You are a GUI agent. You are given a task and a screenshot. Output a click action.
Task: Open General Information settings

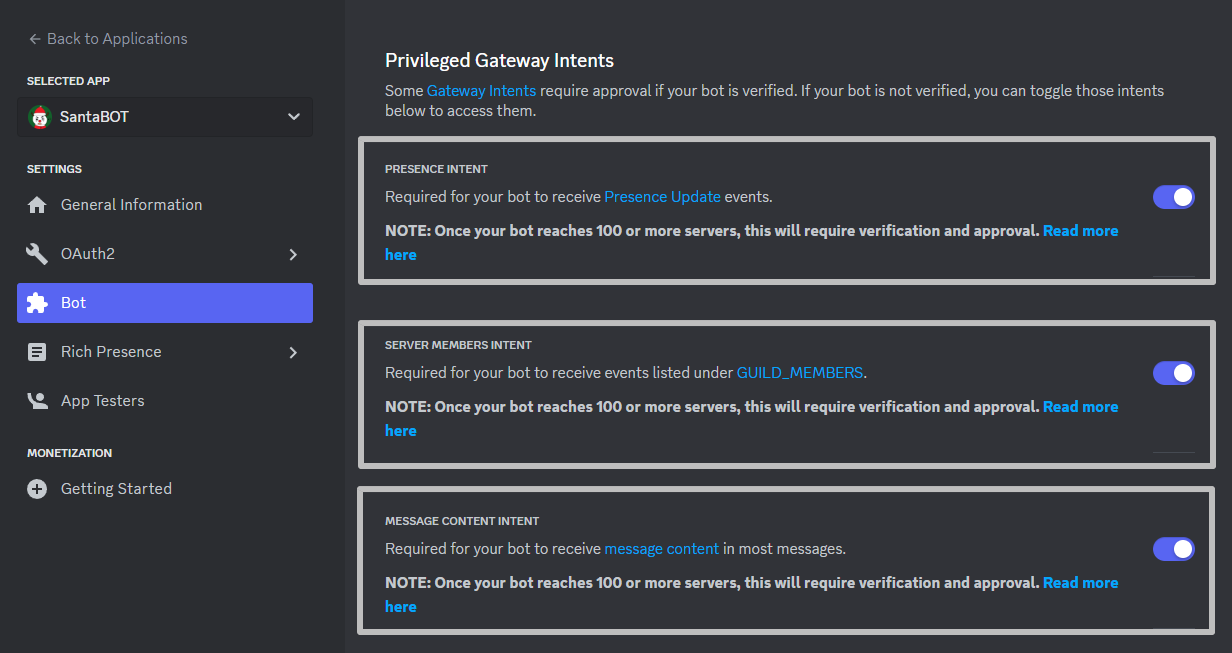pyautogui.click(x=165, y=205)
